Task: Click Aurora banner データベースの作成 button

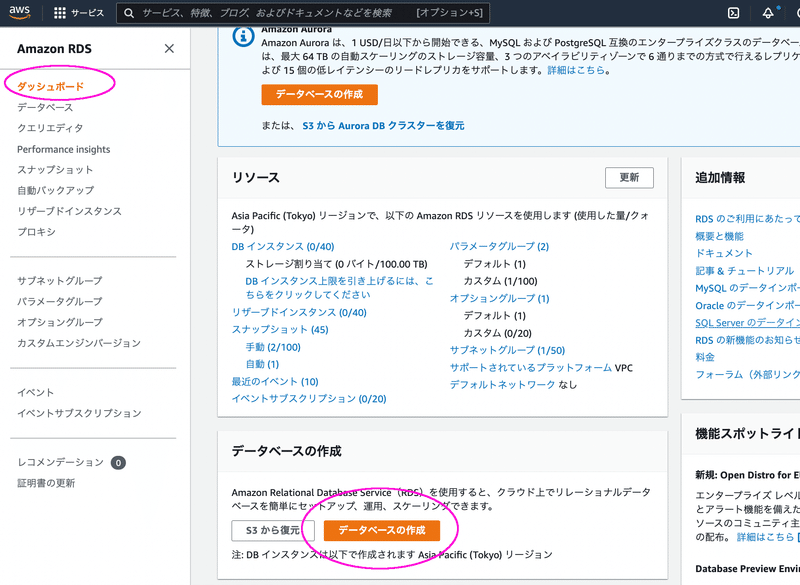Action: click(319, 94)
